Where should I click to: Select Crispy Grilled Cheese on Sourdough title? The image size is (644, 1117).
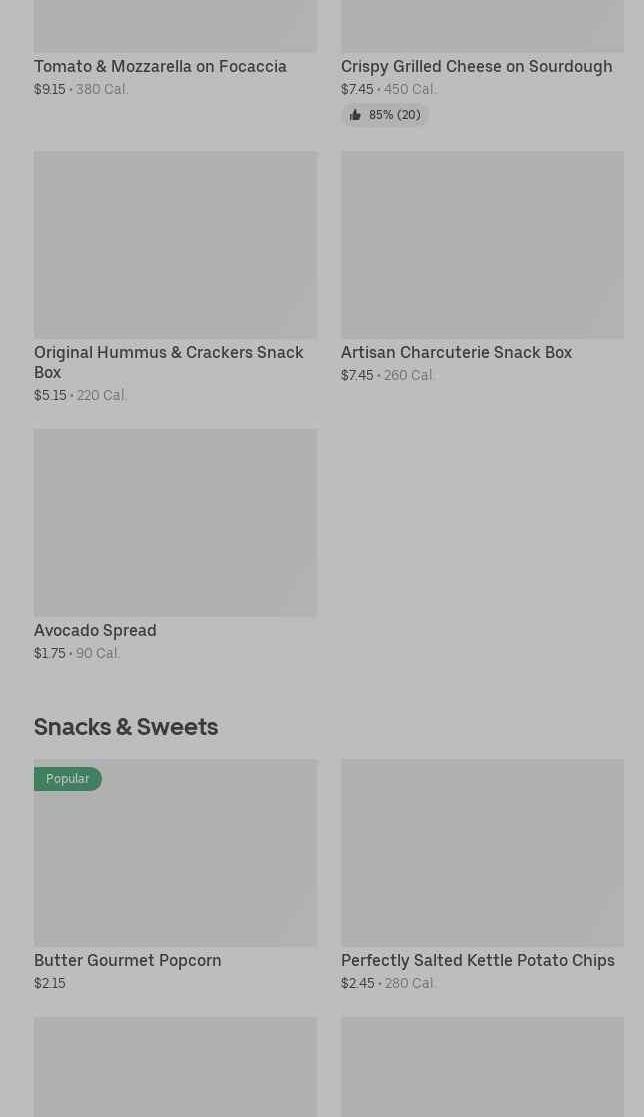click(x=476, y=67)
